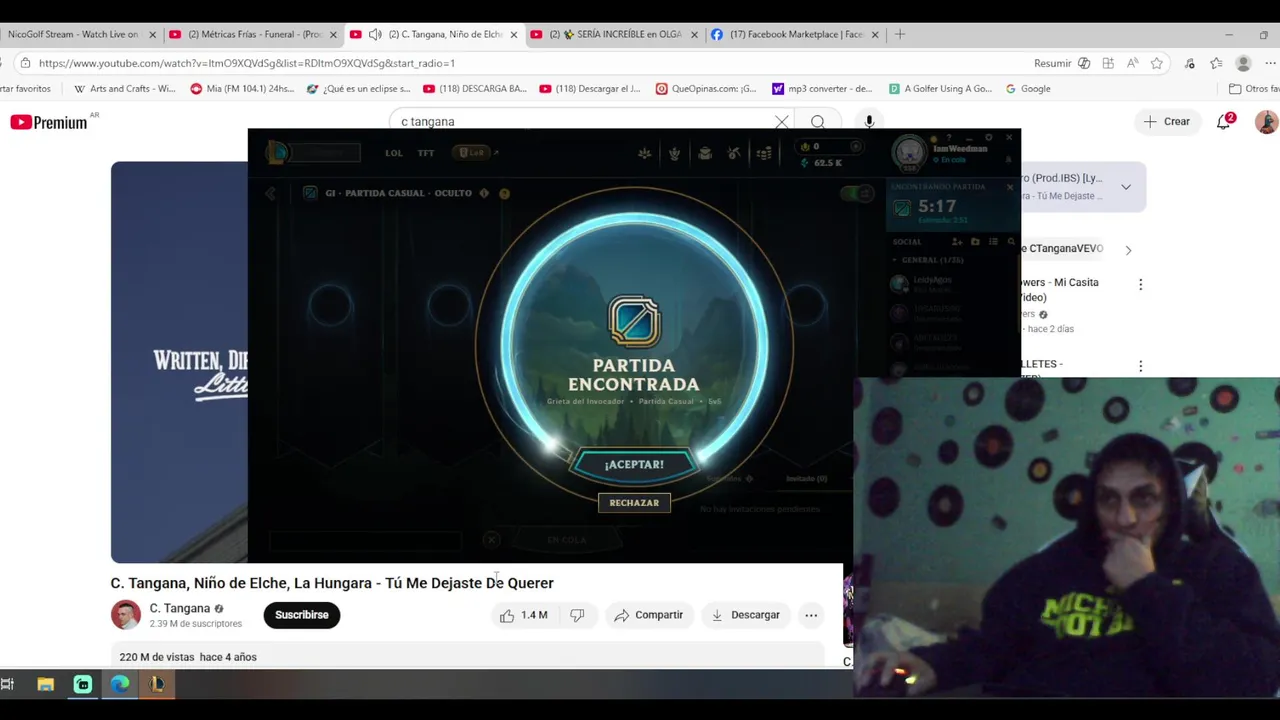Image resolution: width=1280 pixels, height=720 pixels.
Task: Click the Descargar download button
Action: [x=746, y=615]
